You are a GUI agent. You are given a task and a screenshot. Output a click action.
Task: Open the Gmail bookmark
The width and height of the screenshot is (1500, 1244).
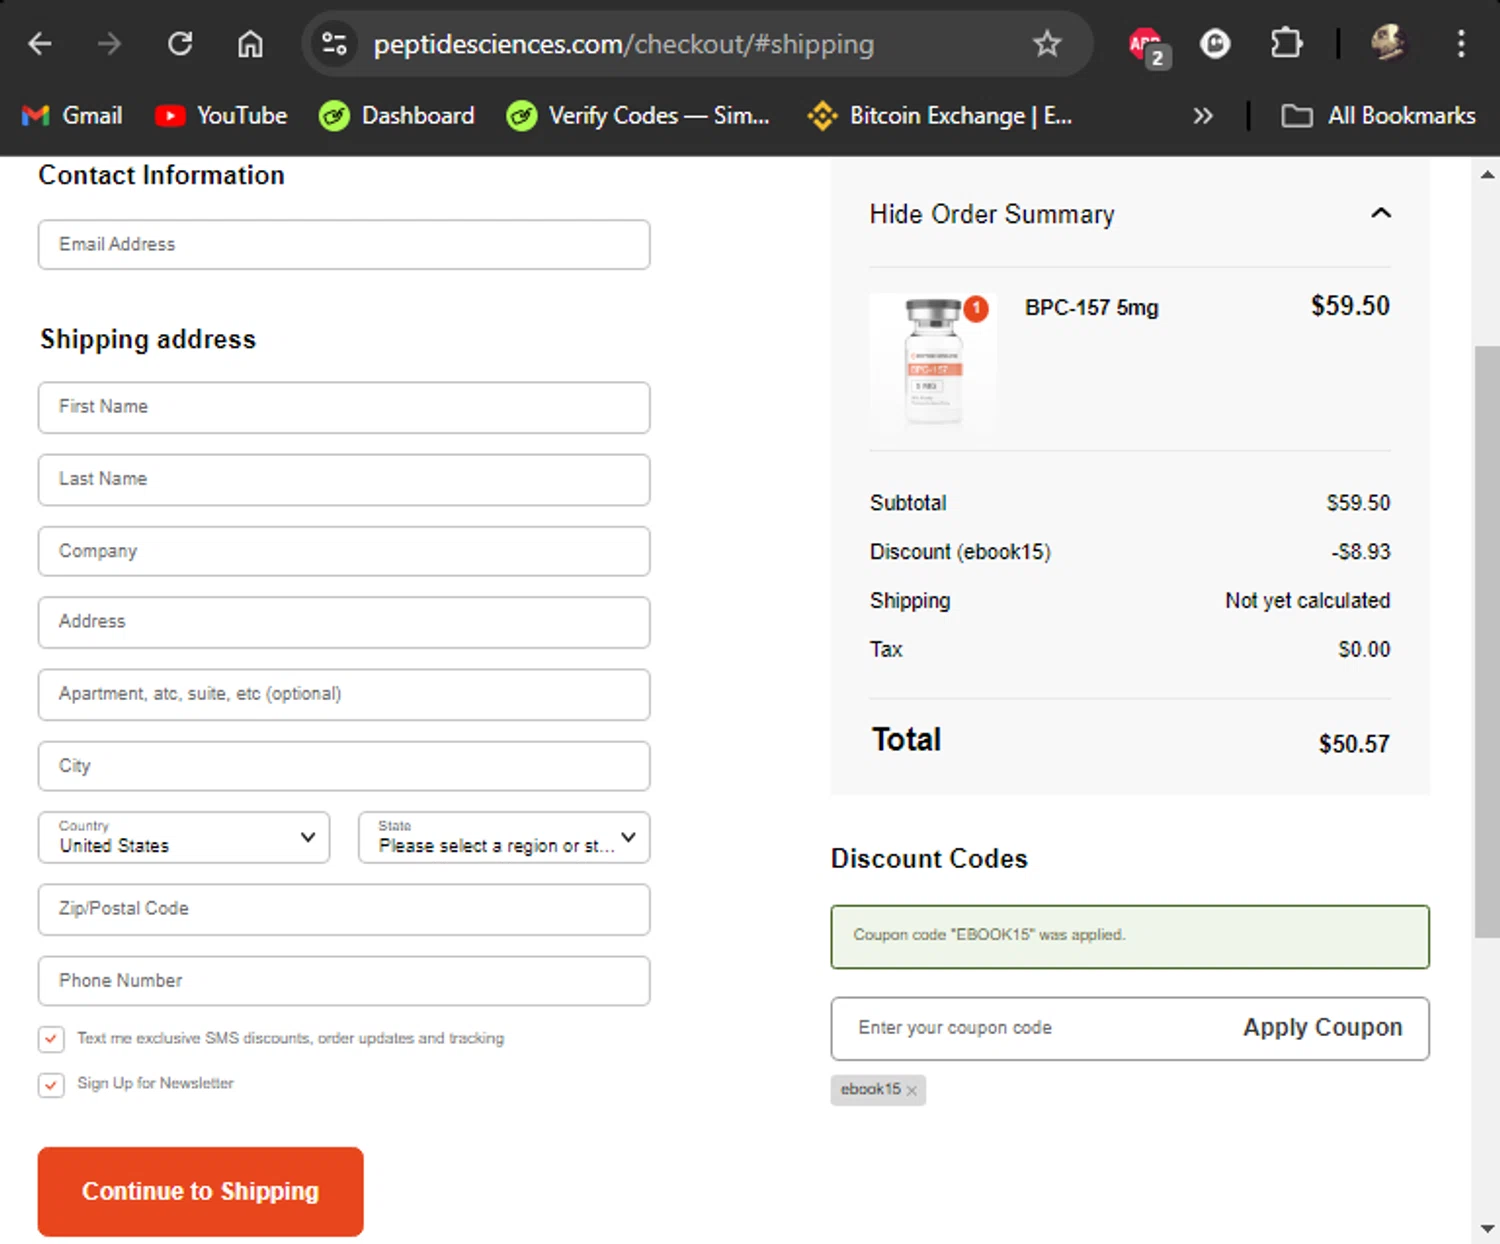point(72,116)
